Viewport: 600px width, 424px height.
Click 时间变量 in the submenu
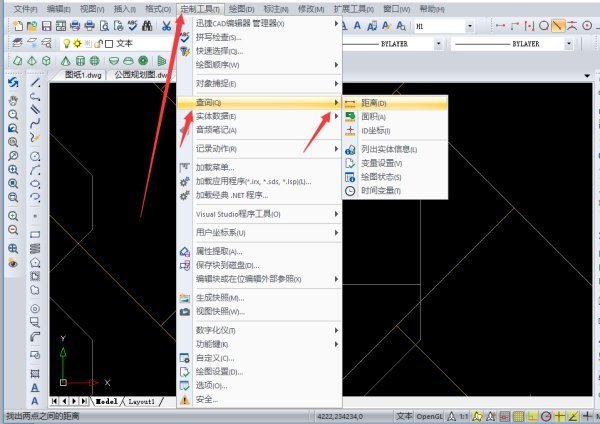[x=395, y=191]
